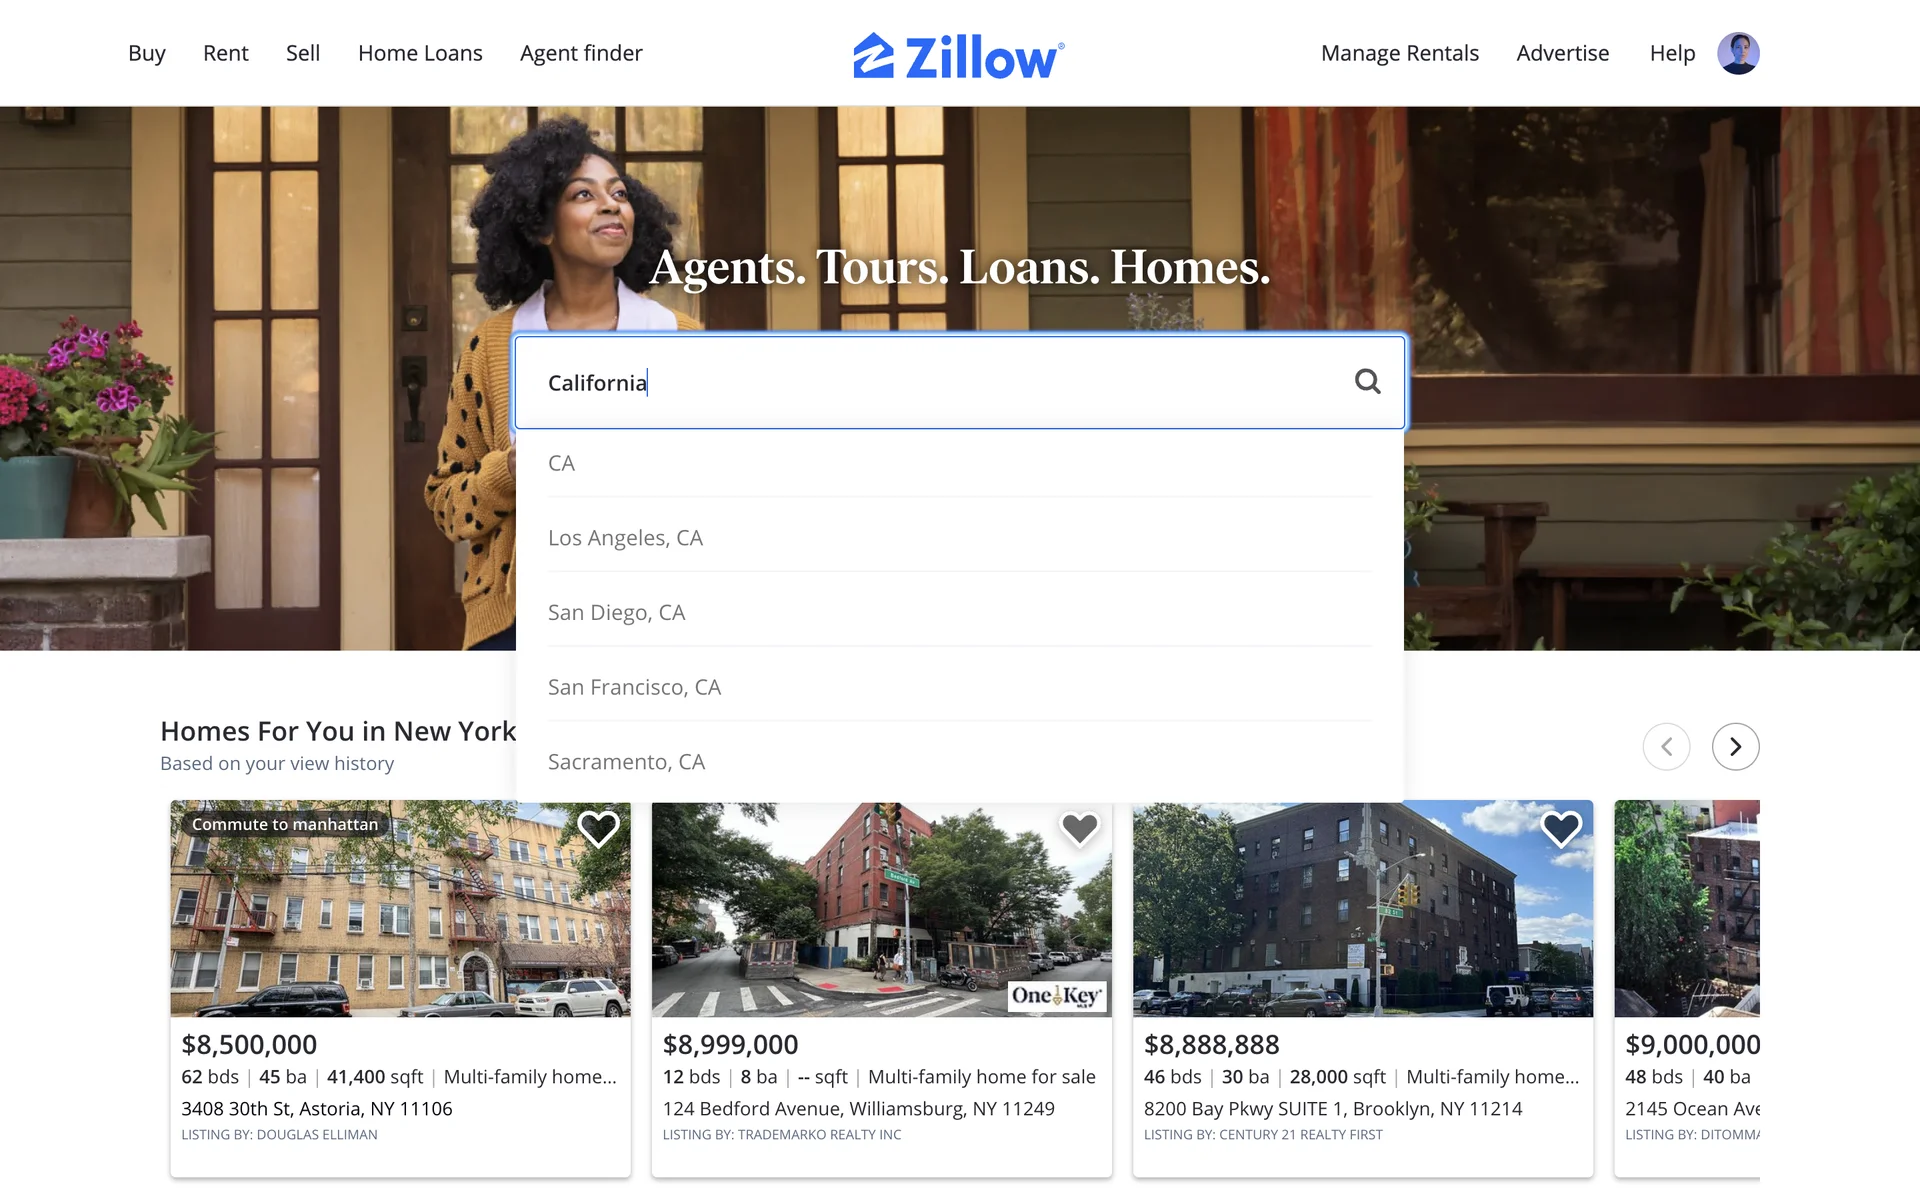Select CA suggestion from dropdown

960,463
